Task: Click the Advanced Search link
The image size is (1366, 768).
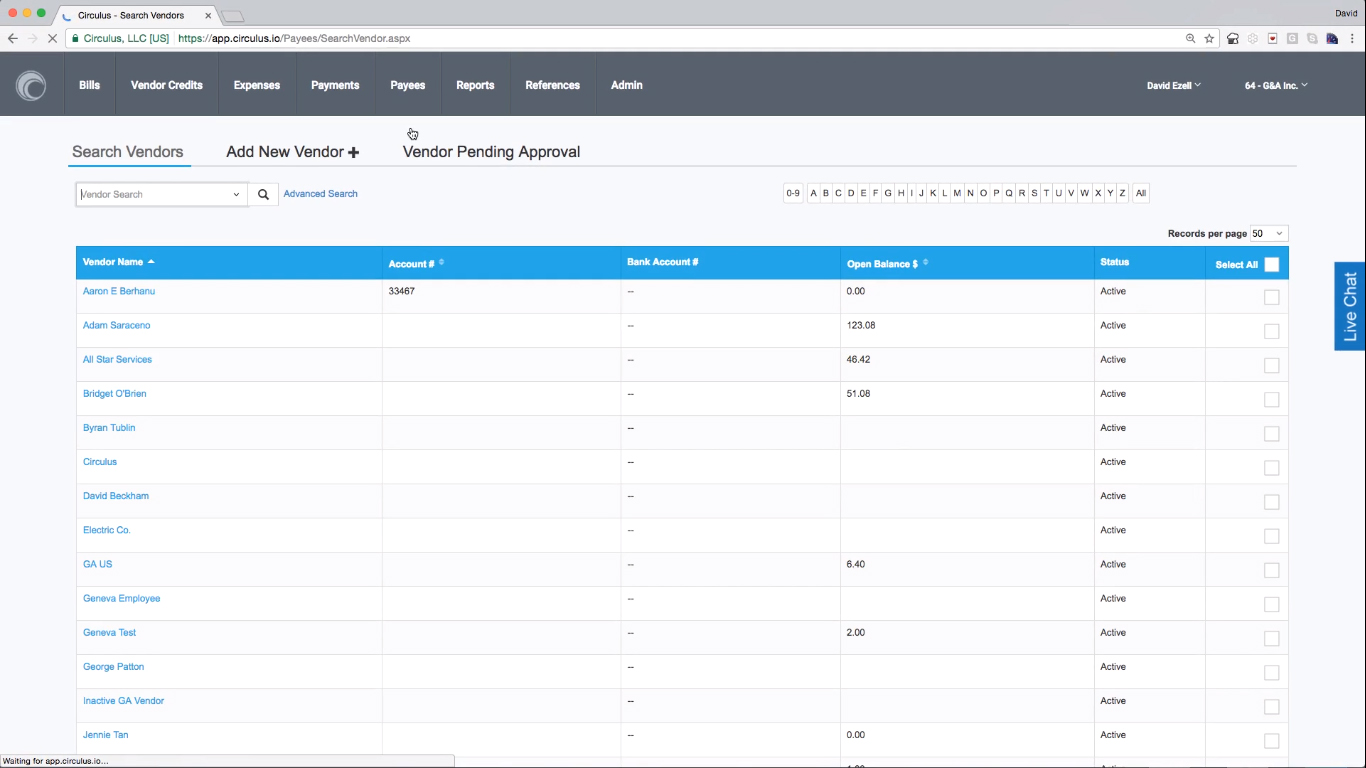Action: coord(320,194)
